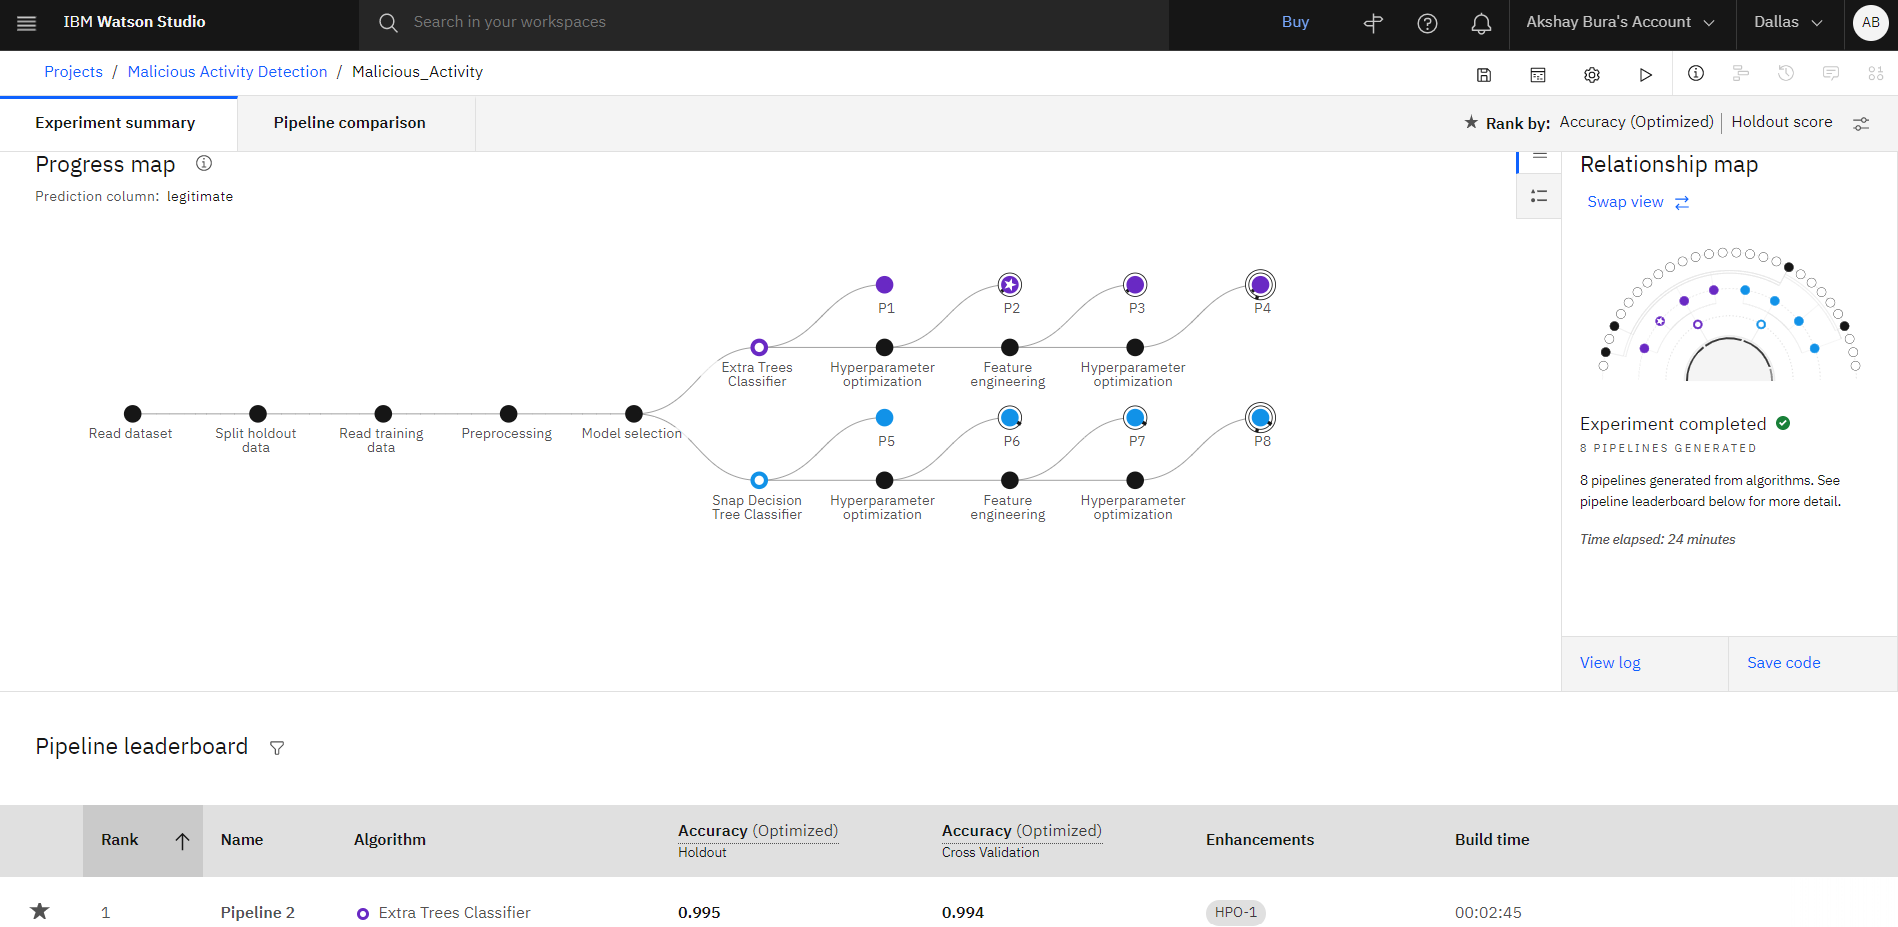Open the Malicious Activity Detection breadcrumb link
Screen dimensions: 1898x927
click(x=227, y=71)
